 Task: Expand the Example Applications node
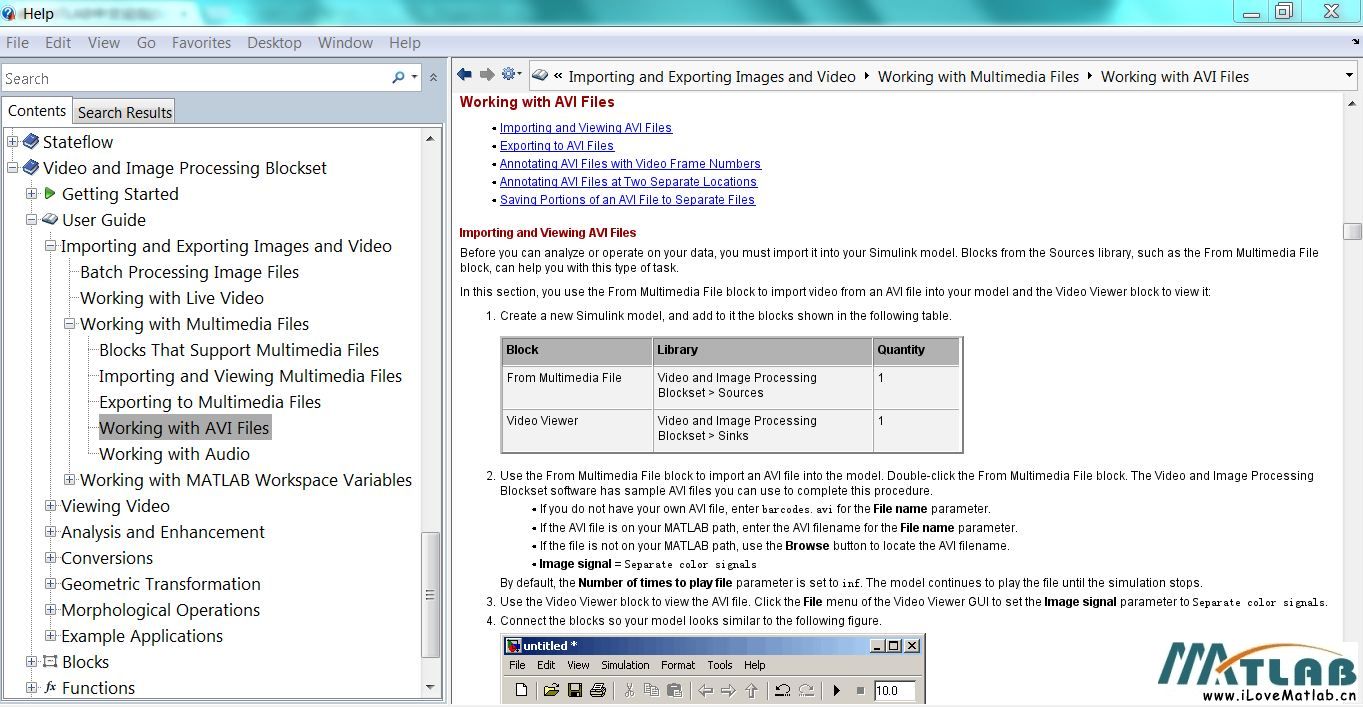pyautogui.click(x=50, y=636)
